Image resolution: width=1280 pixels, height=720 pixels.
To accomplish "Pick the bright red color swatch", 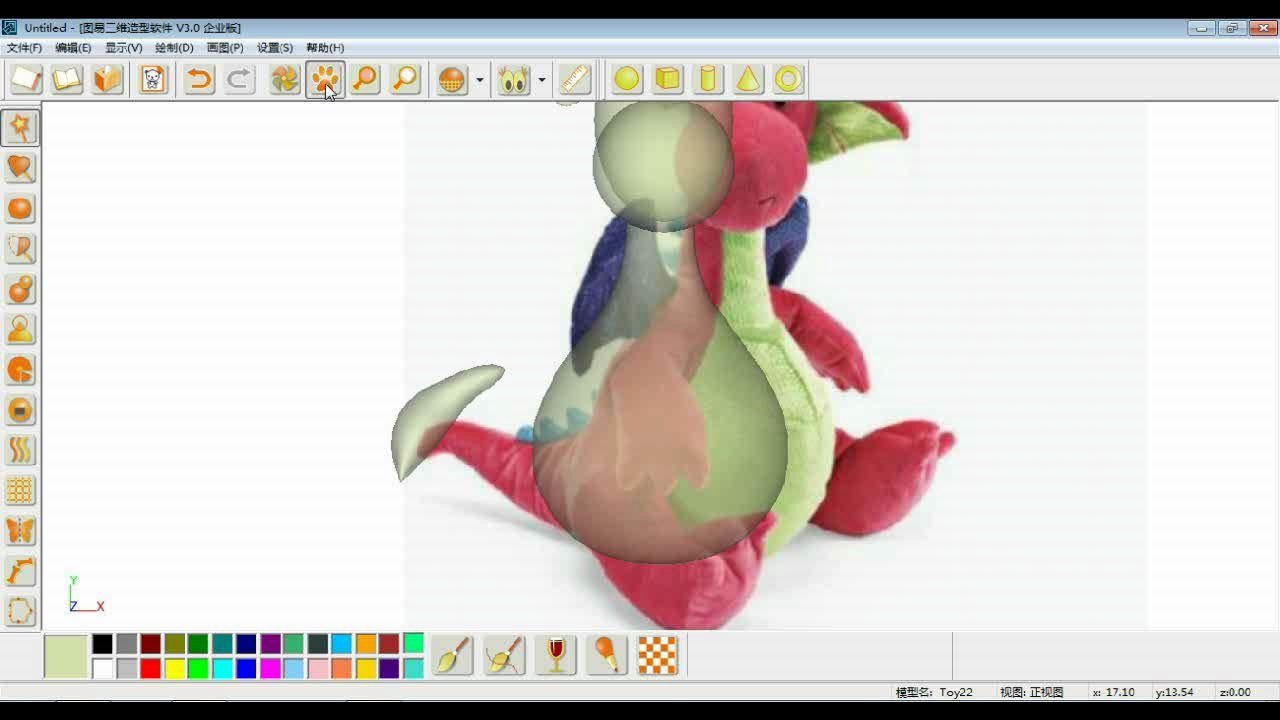I will pos(150,668).
